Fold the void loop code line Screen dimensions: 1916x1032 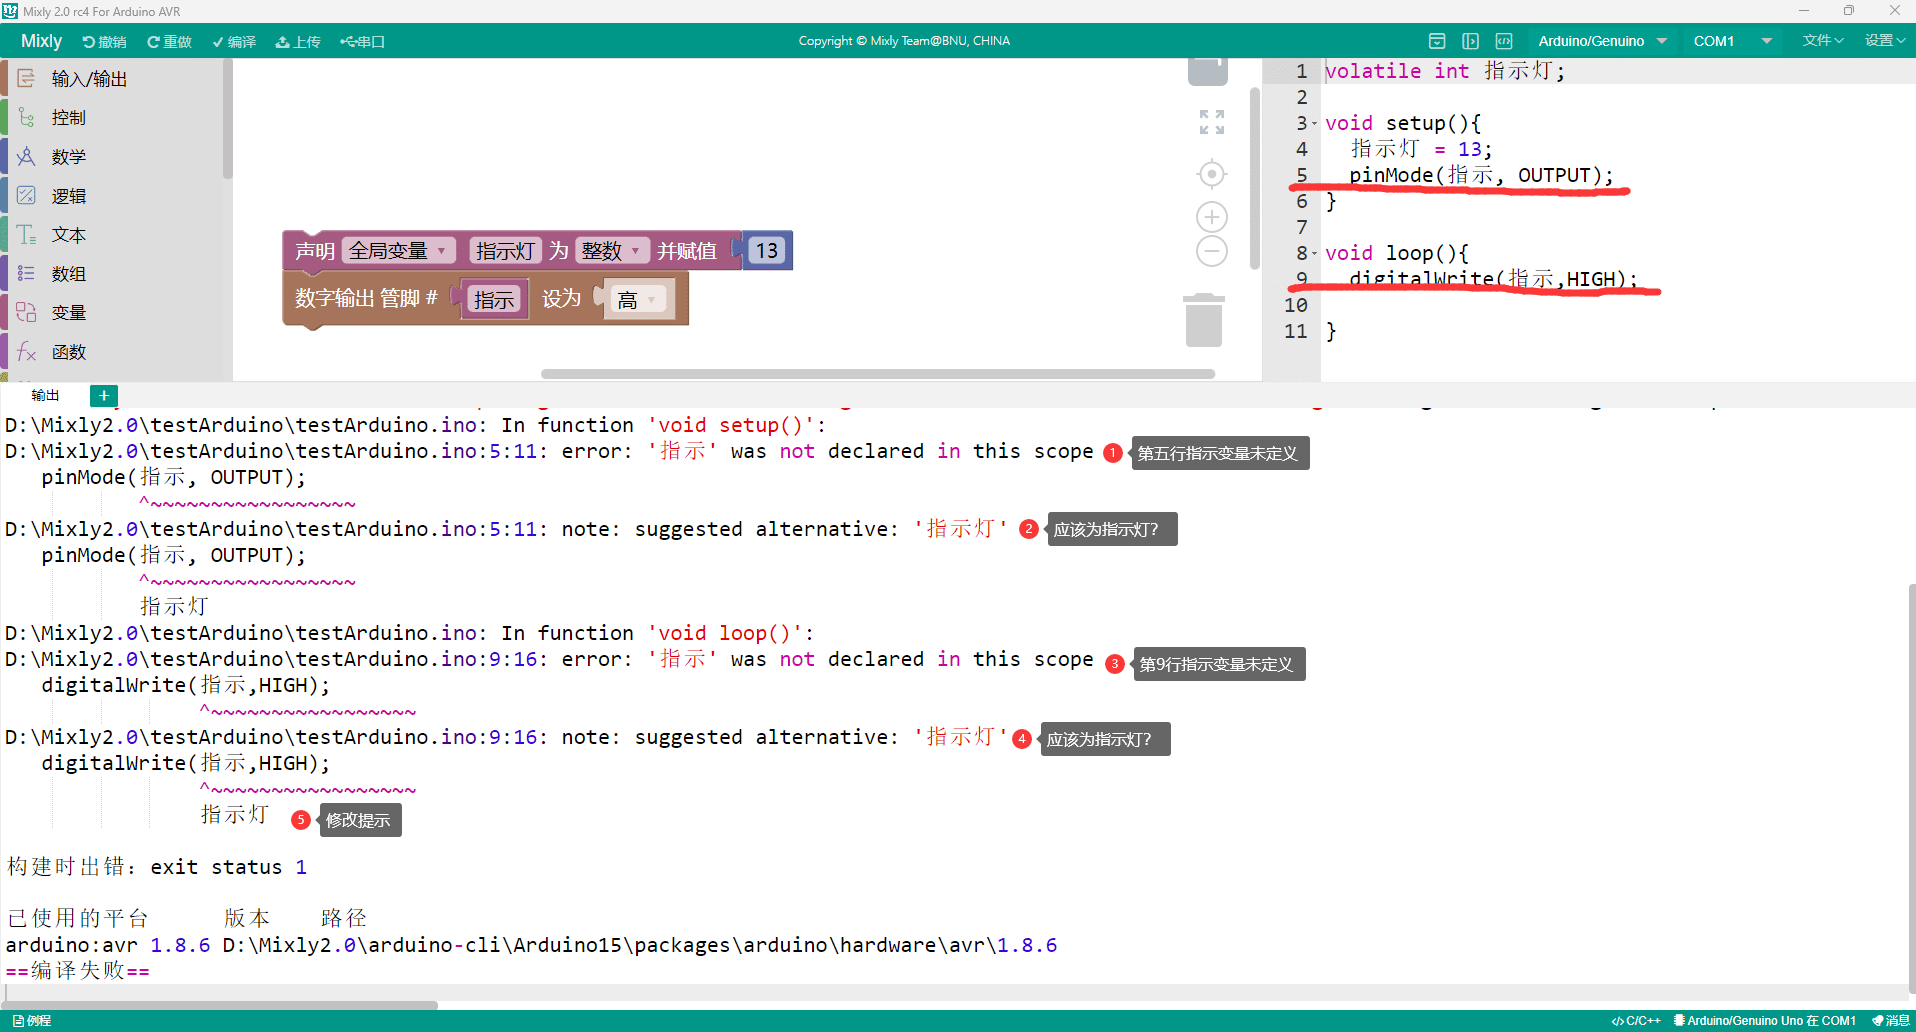(x=1314, y=254)
